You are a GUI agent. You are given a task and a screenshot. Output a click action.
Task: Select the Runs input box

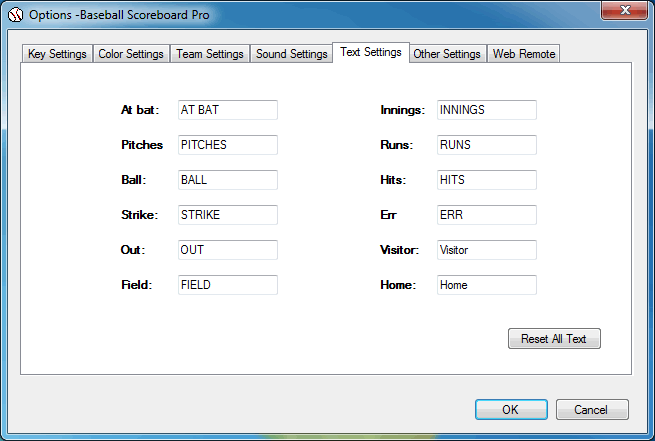pos(486,145)
